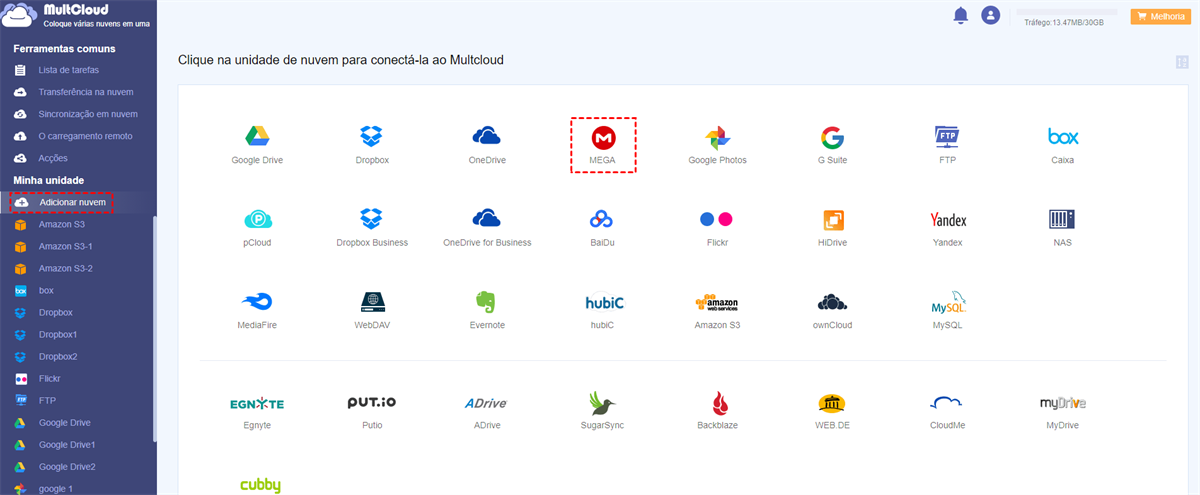Viewport: 1200px width, 495px height.
Task: Choose OneDrive for Business
Action: (486, 219)
